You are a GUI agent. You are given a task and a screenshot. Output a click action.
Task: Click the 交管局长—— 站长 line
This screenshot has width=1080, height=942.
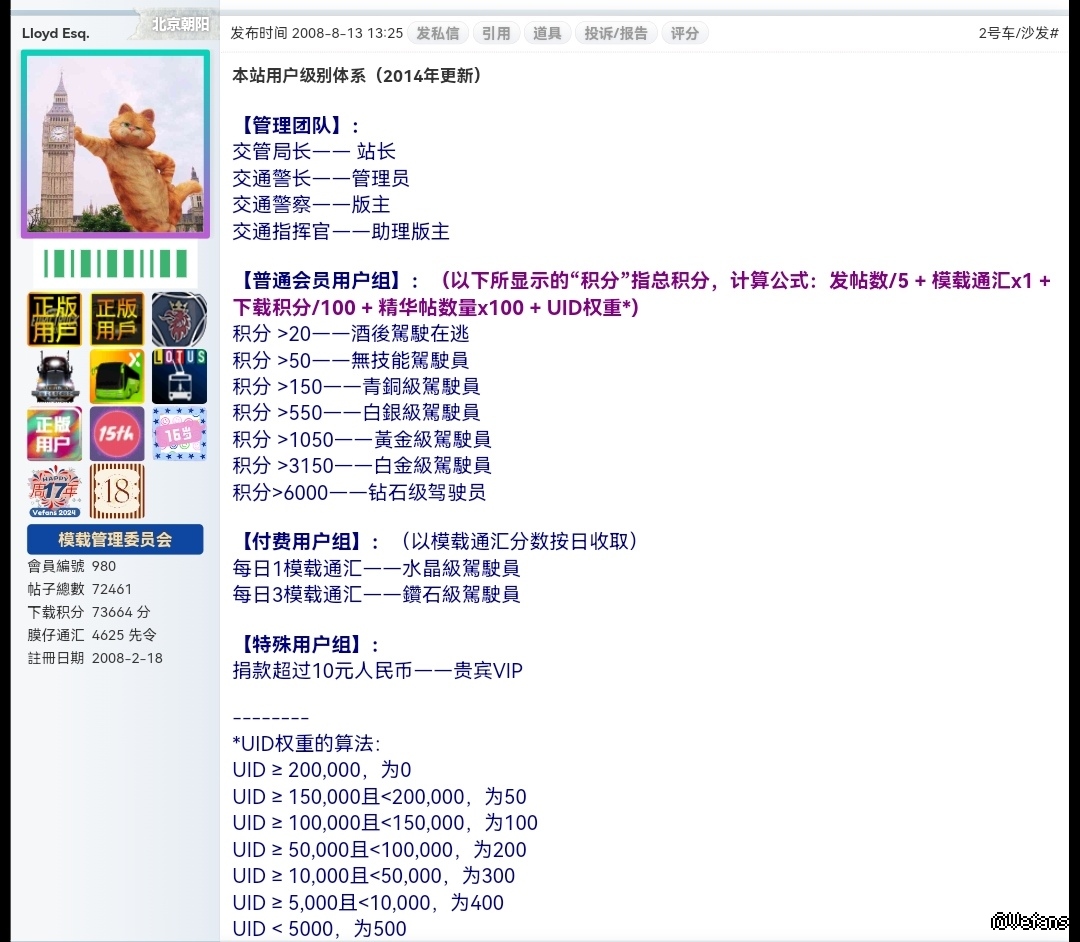314,151
